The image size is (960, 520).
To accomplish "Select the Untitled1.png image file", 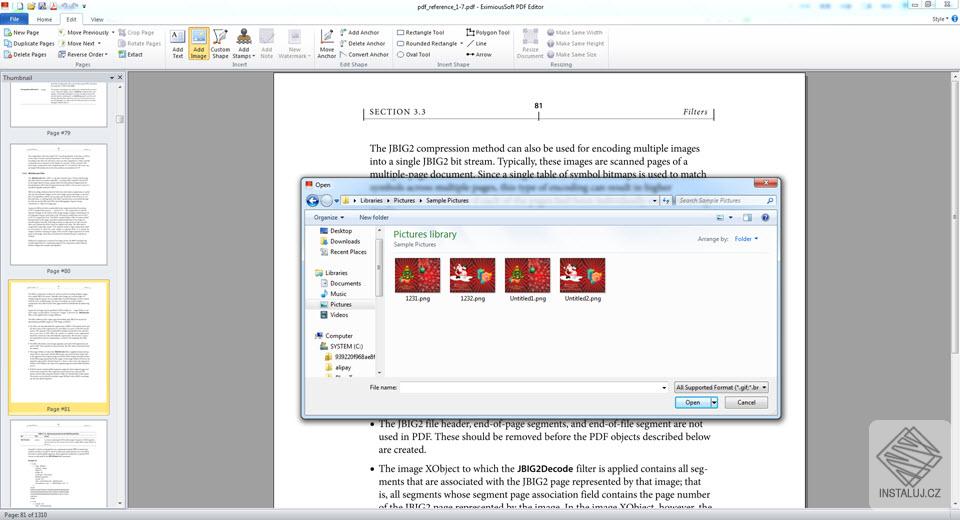I will [x=528, y=280].
